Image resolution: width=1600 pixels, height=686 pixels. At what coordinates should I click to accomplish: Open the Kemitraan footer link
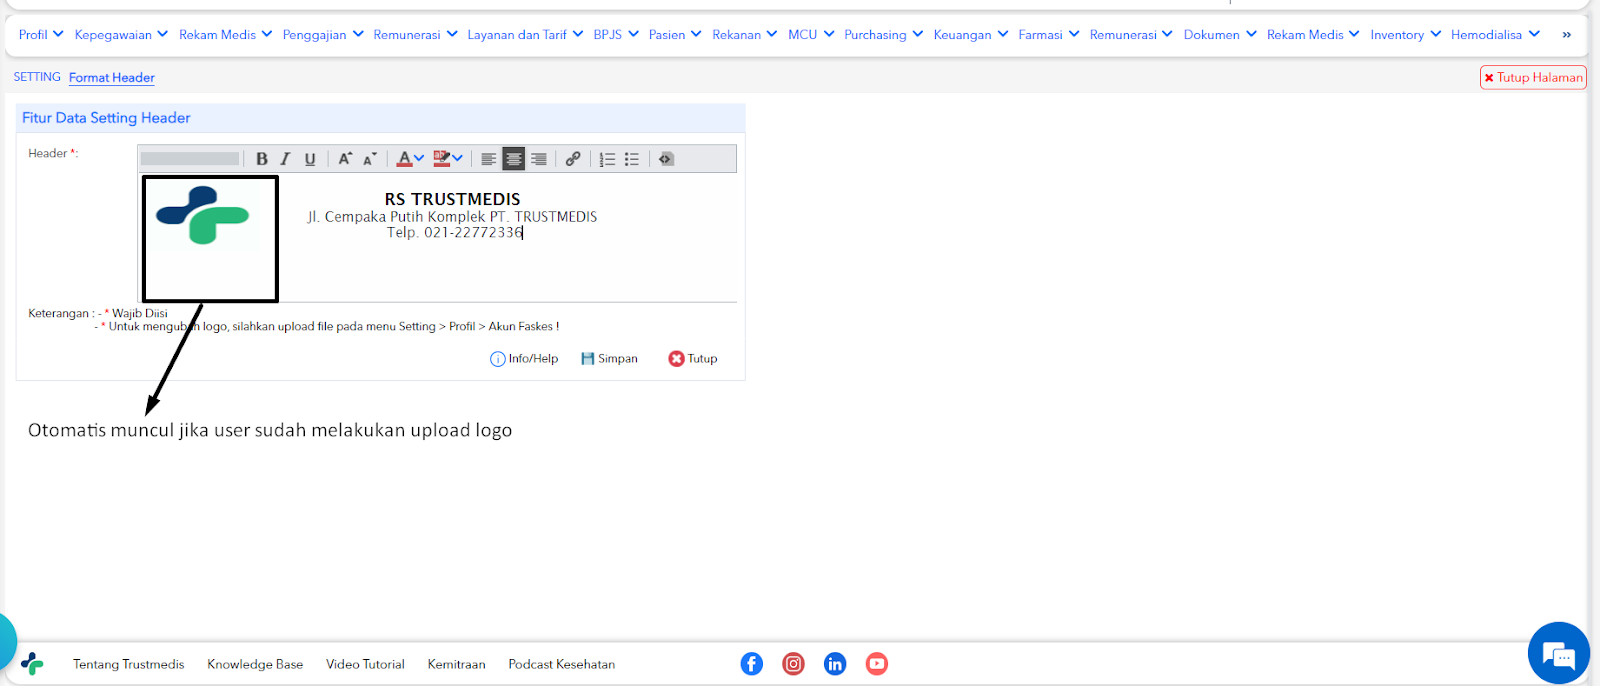[x=456, y=664]
